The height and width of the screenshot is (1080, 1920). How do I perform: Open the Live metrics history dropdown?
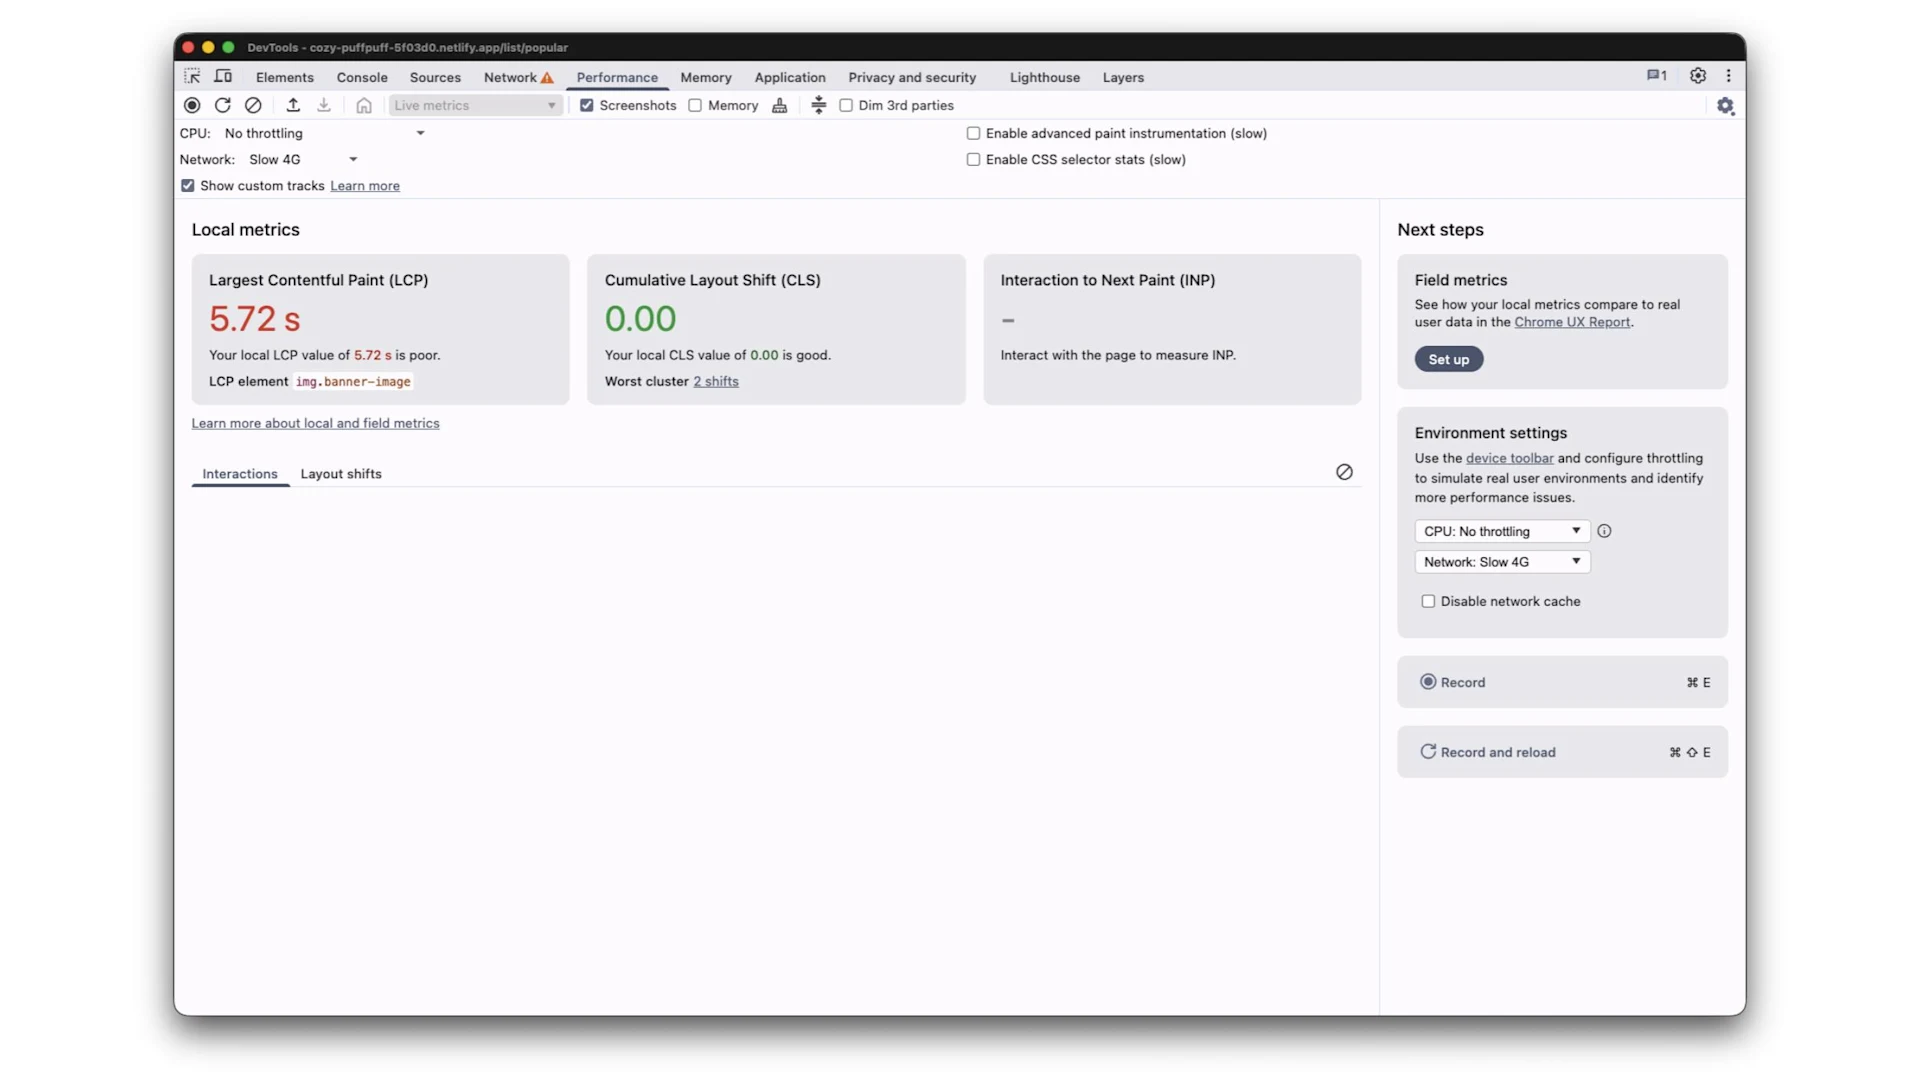pos(474,105)
